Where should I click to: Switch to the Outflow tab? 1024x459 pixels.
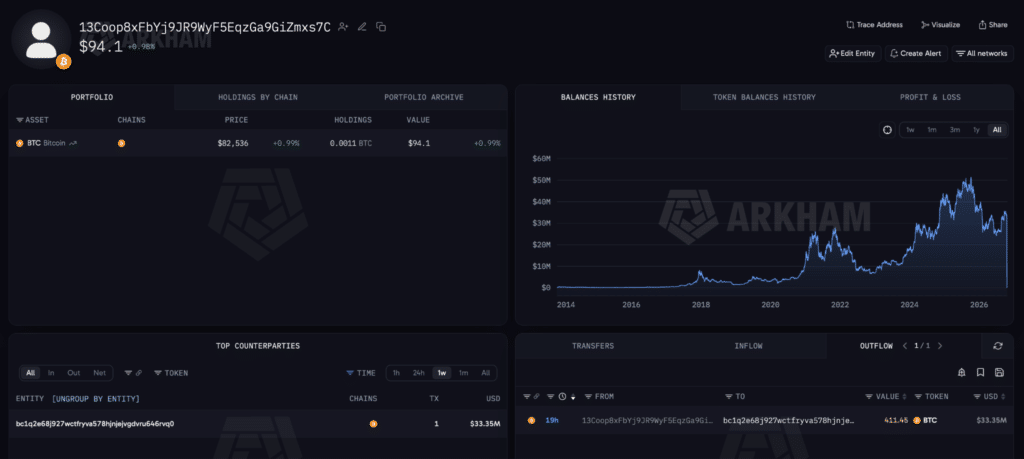(x=876, y=346)
